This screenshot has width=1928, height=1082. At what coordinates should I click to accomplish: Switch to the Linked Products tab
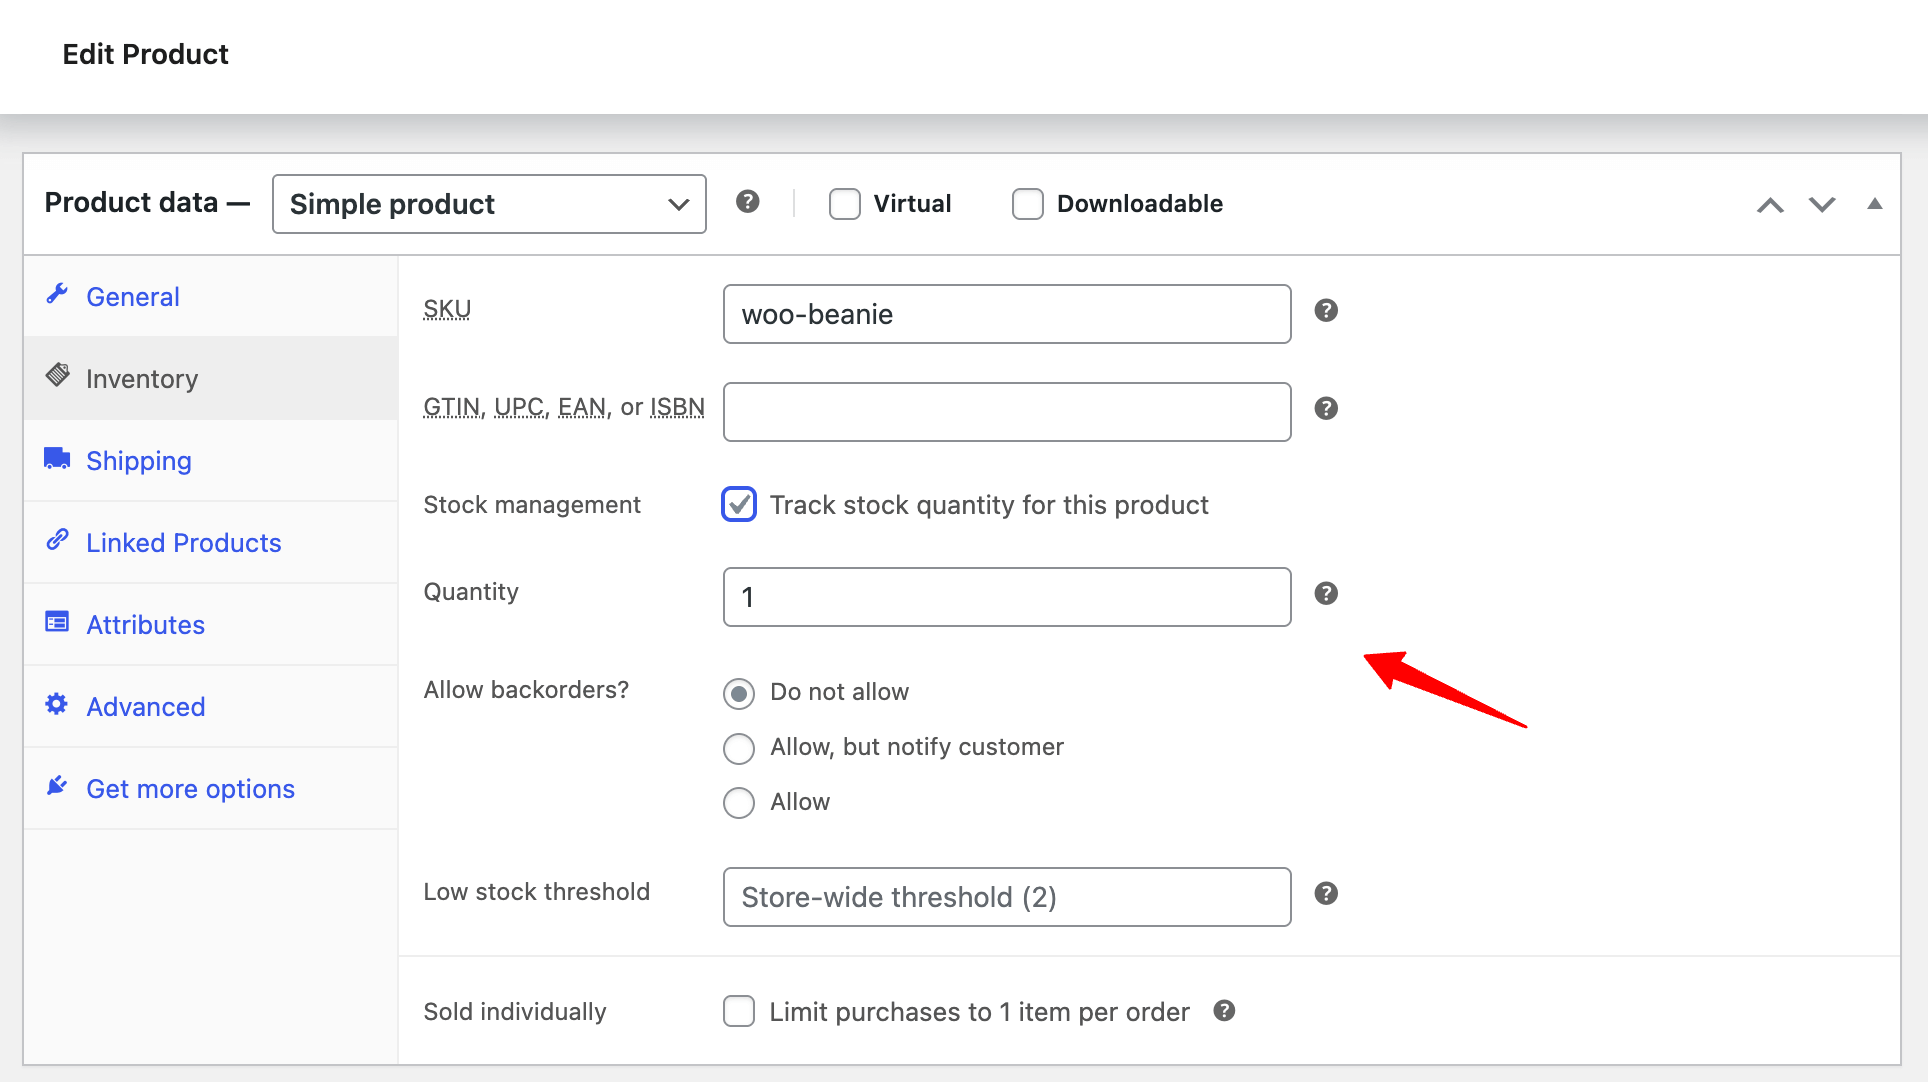pos(211,542)
